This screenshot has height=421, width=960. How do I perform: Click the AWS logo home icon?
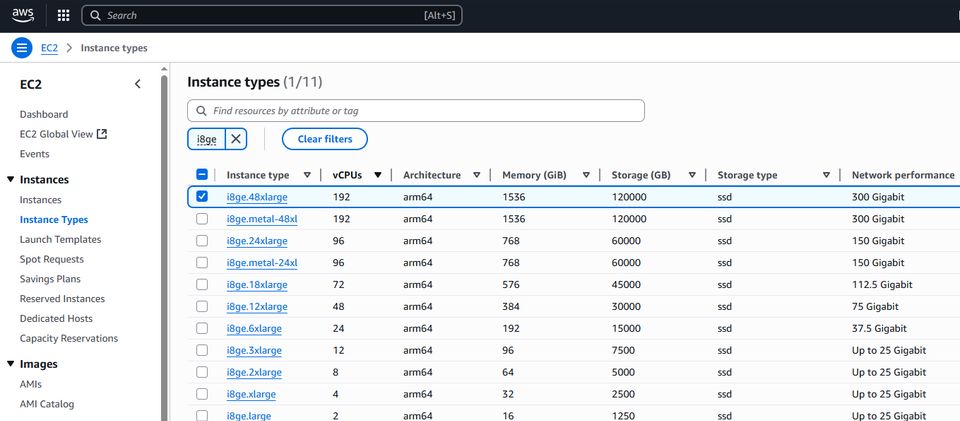coord(23,15)
